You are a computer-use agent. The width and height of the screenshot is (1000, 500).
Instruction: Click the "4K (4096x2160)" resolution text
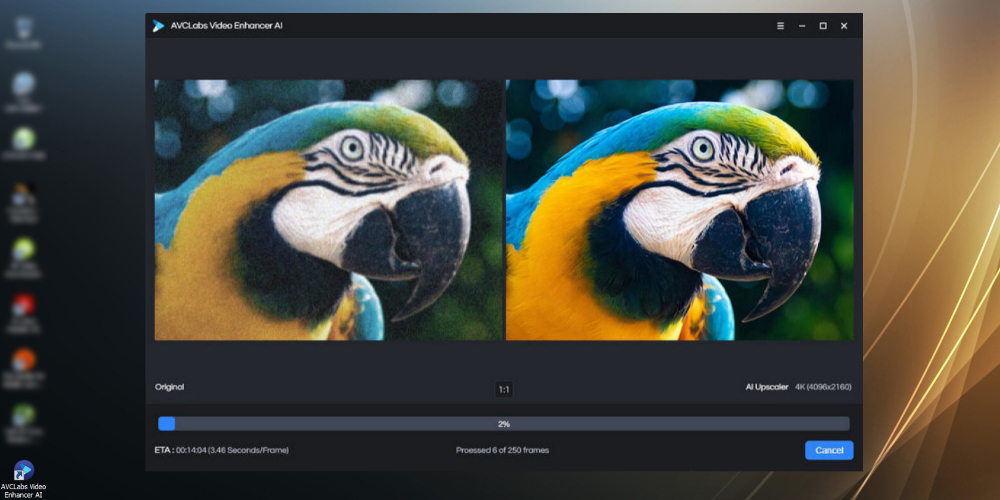823,387
